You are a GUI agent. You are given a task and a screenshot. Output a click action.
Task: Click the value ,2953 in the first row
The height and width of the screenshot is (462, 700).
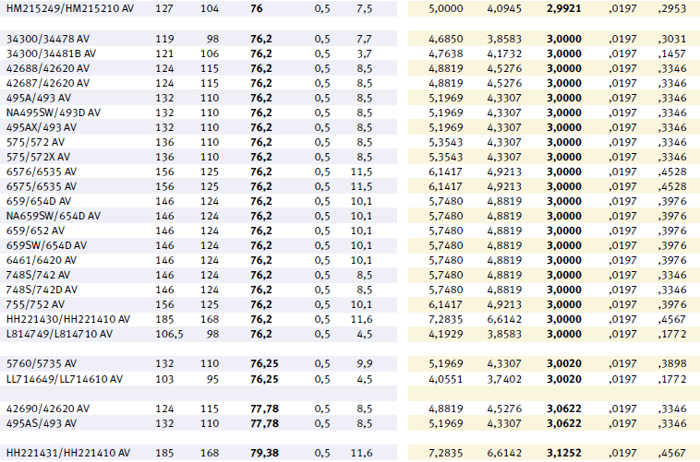(x=672, y=8)
